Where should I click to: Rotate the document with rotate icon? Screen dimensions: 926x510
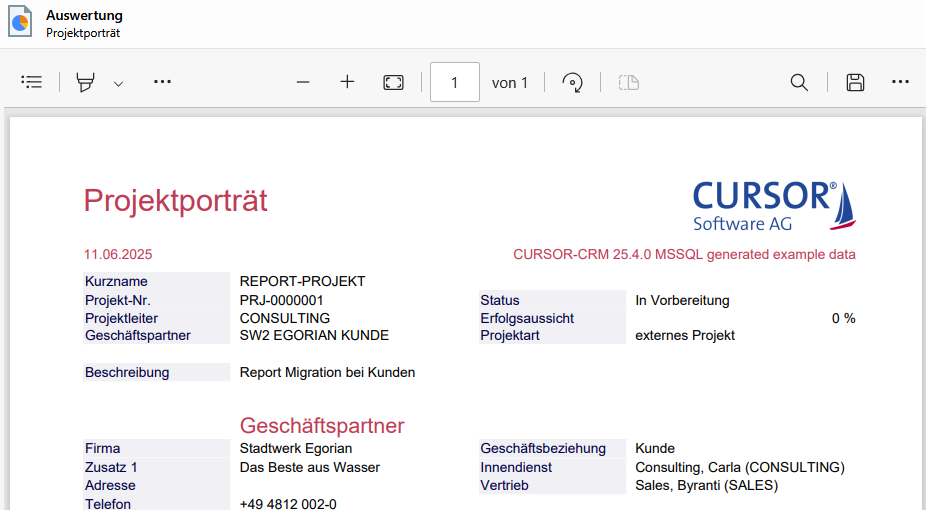coord(573,82)
